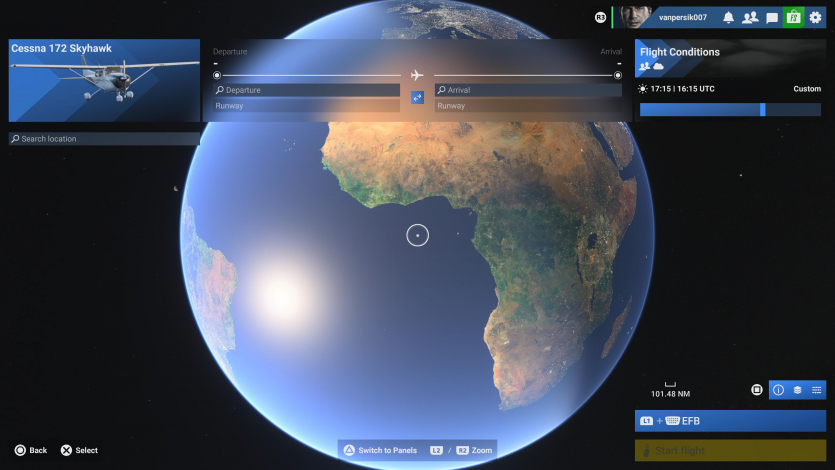This screenshot has width=835, height=470.
Task: Open the chat messages icon
Action: pos(772,17)
